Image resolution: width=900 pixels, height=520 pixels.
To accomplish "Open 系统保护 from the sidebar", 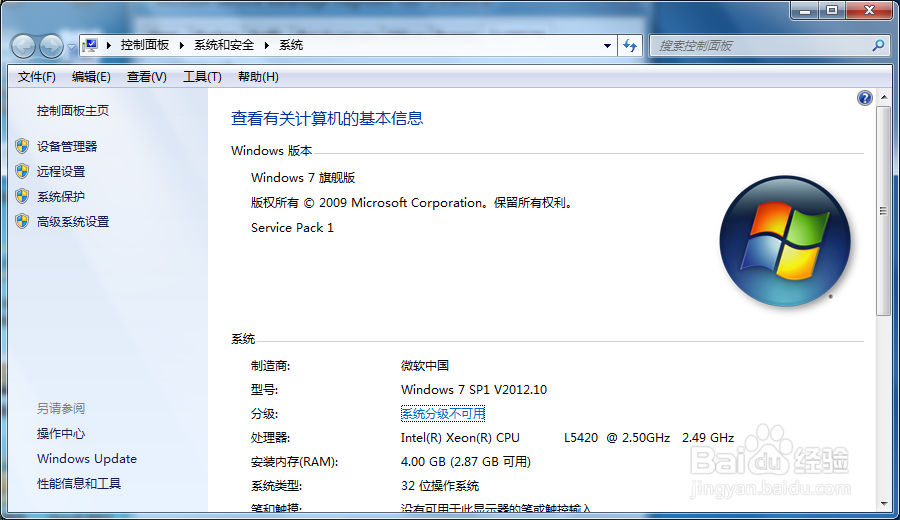I will point(61,197).
